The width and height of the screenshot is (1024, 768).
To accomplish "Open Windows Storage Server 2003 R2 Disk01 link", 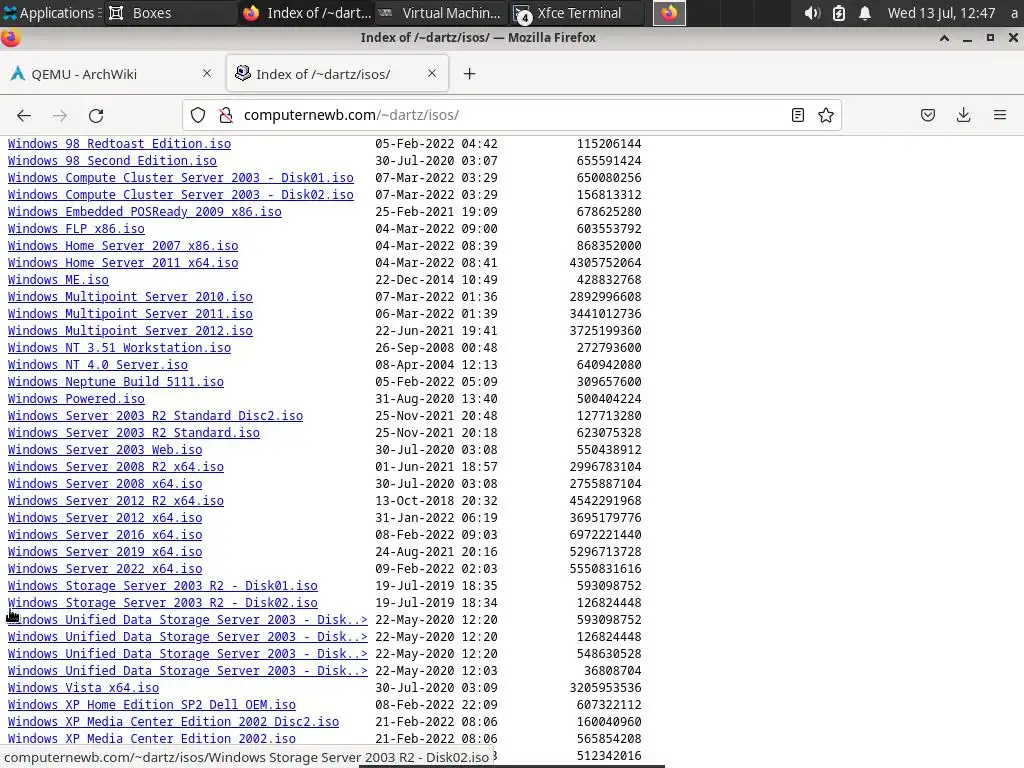I will click(x=163, y=585).
